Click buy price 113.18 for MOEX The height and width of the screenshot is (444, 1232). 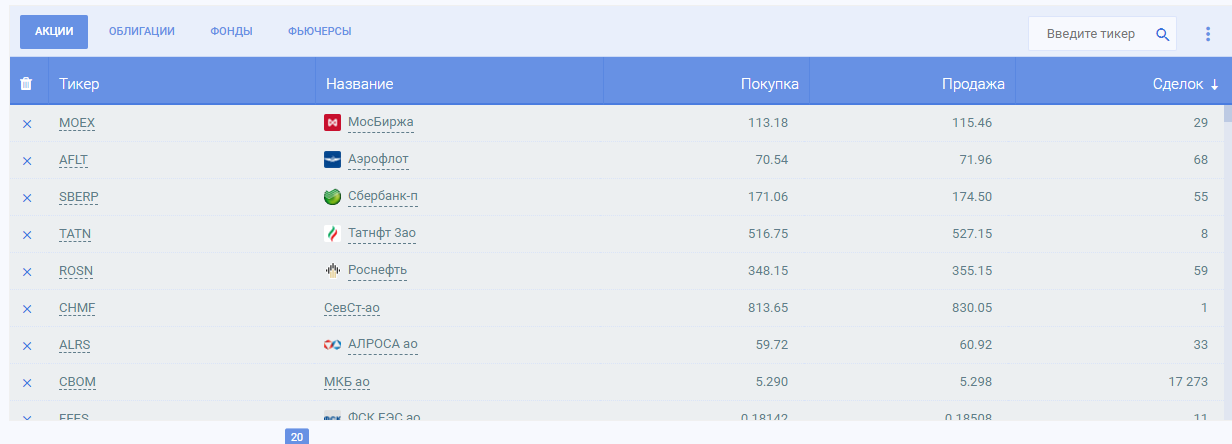pos(768,123)
